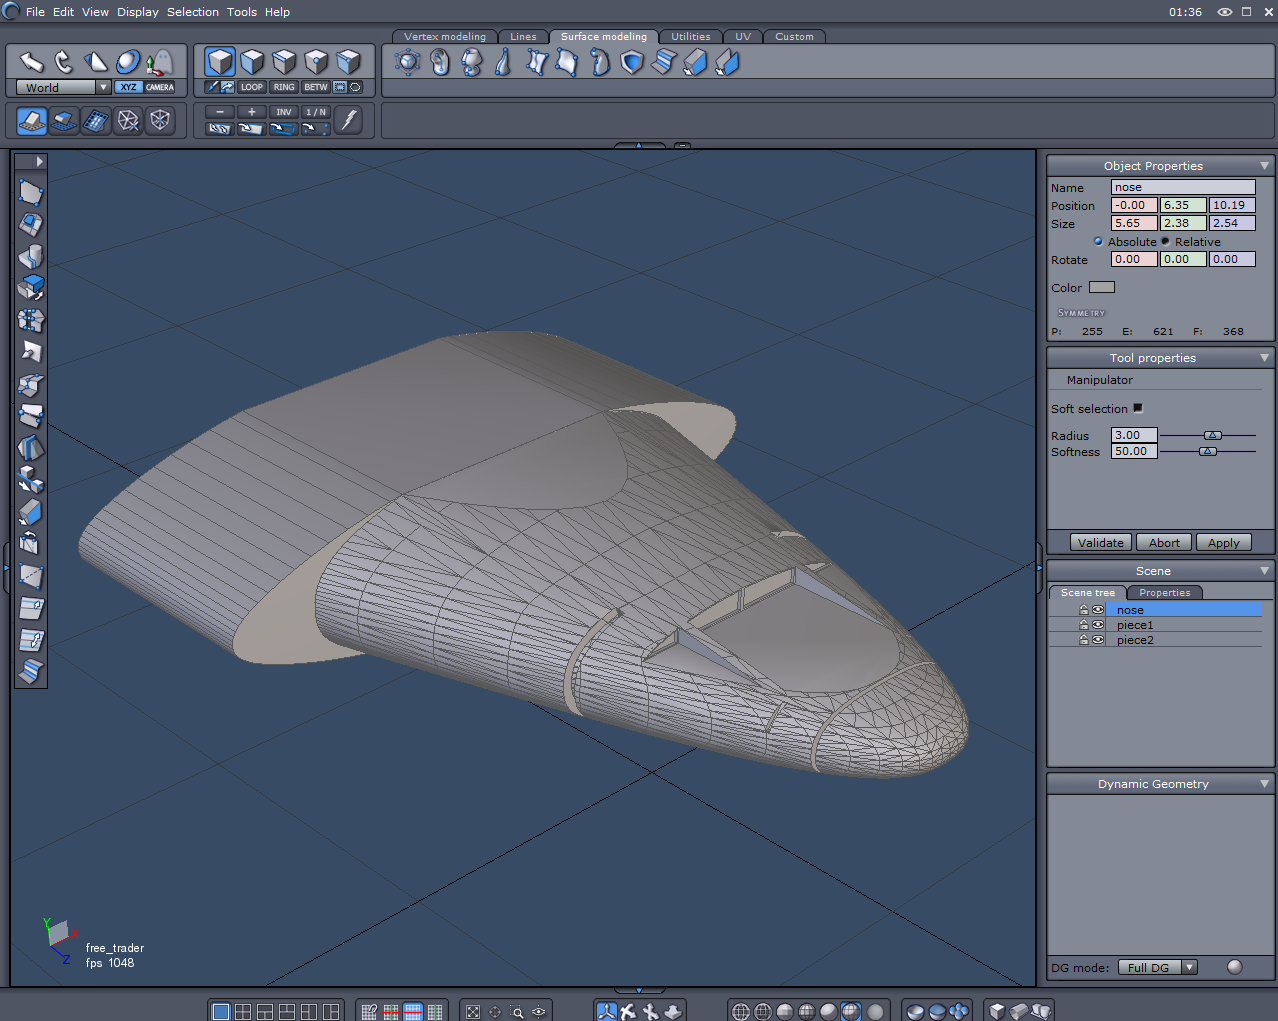Image resolution: width=1278 pixels, height=1021 pixels.
Task: Toggle visibility eye of piece1
Action: (x=1098, y=625)
